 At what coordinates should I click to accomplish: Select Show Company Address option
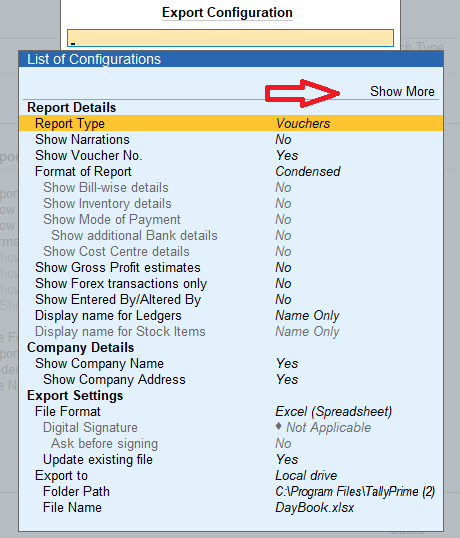pyautogui.click(x=231, y=379)
